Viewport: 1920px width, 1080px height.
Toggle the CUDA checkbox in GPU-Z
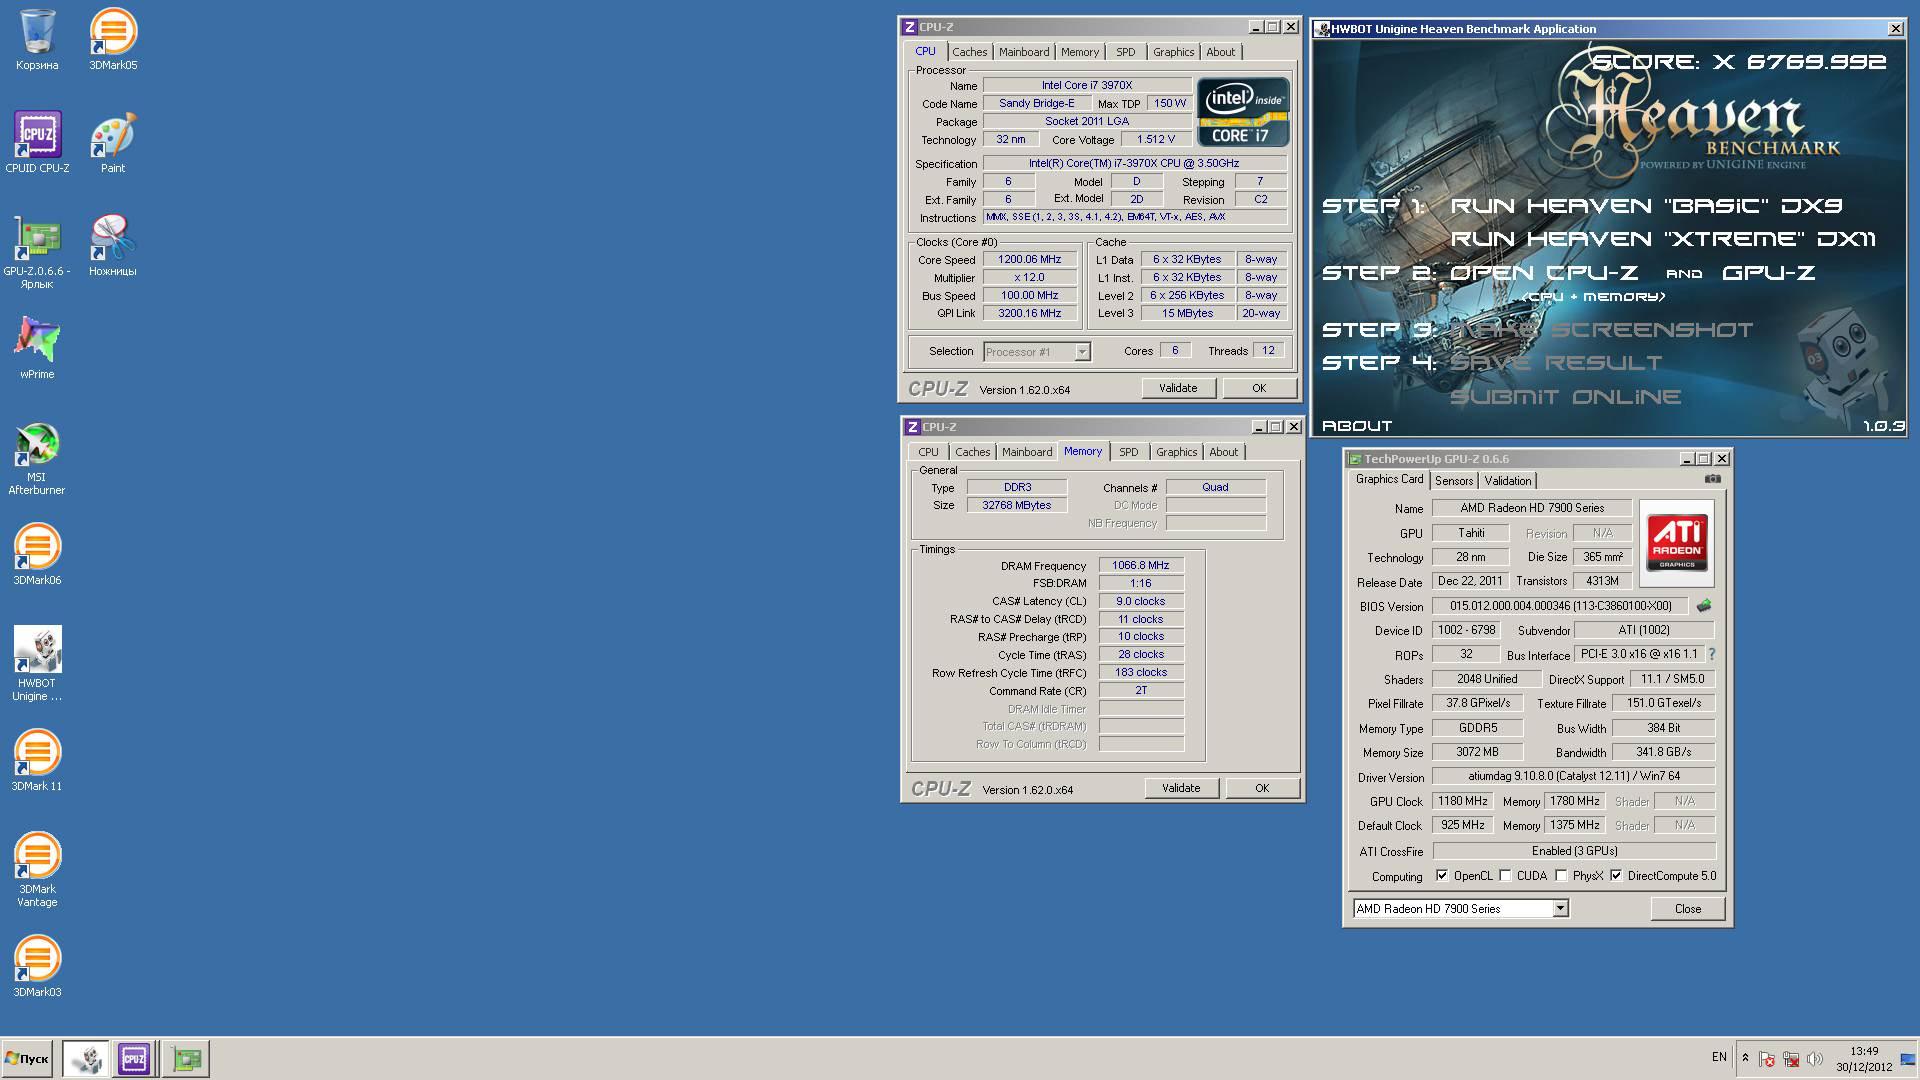1505,875
